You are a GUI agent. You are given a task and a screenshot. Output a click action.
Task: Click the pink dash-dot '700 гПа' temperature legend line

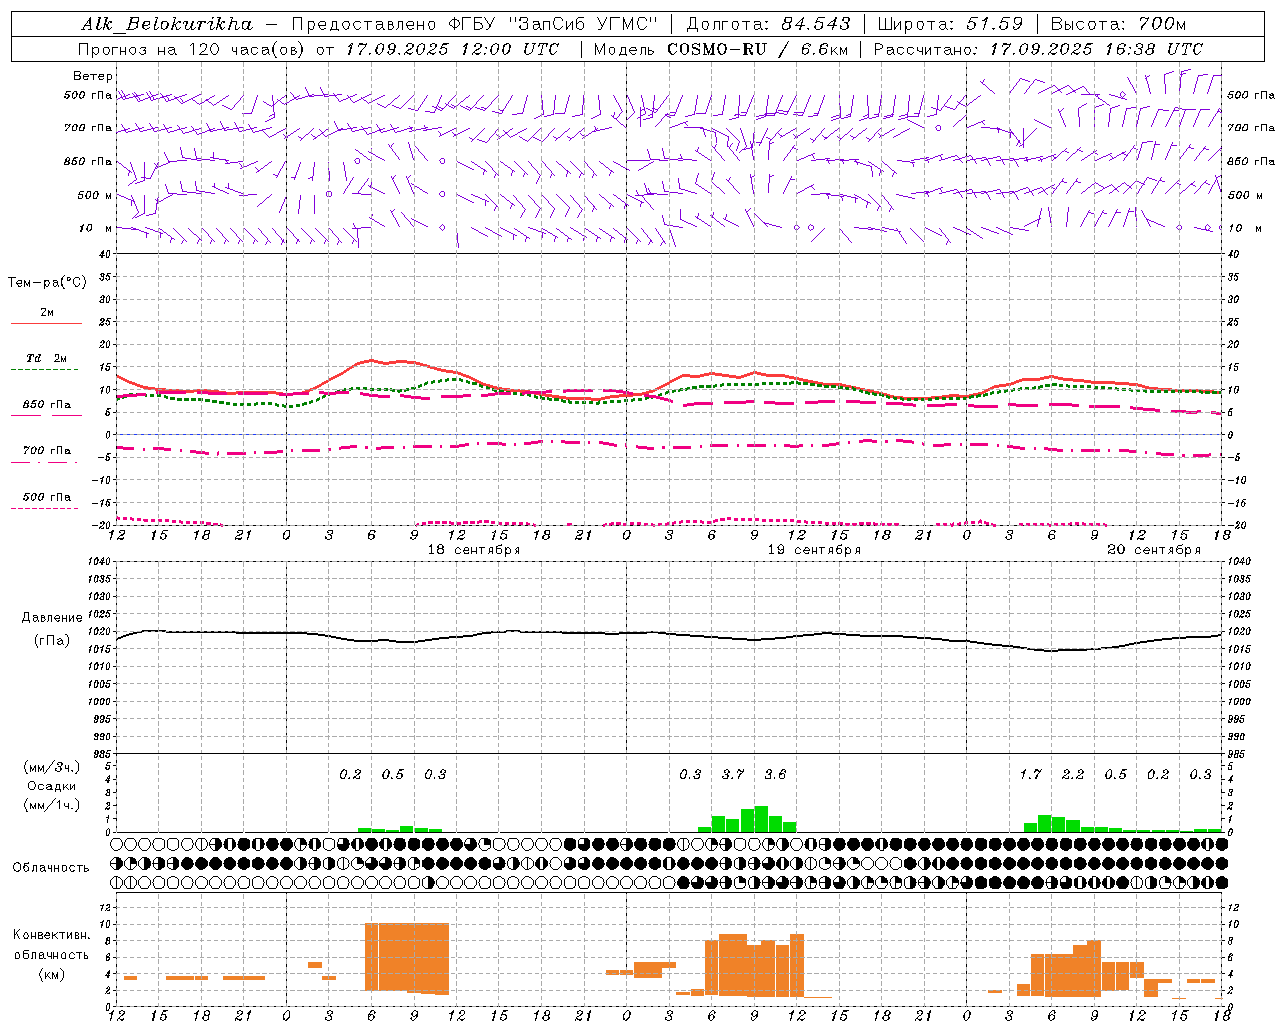pos(46,463)
